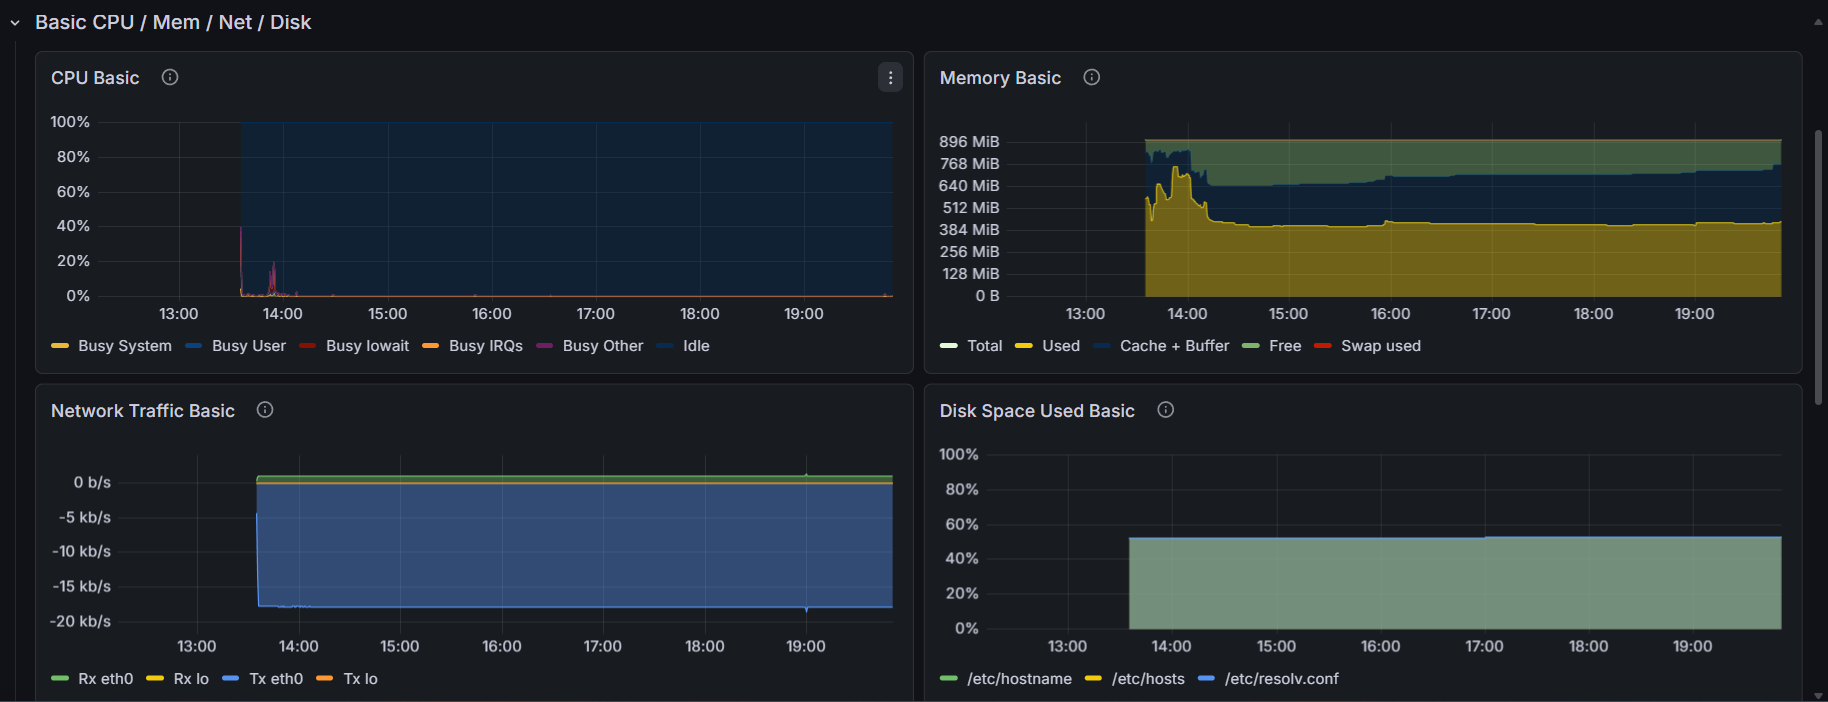Toggle the Tx eth0 legend series

pyautogui.click(x=276, y=679)
